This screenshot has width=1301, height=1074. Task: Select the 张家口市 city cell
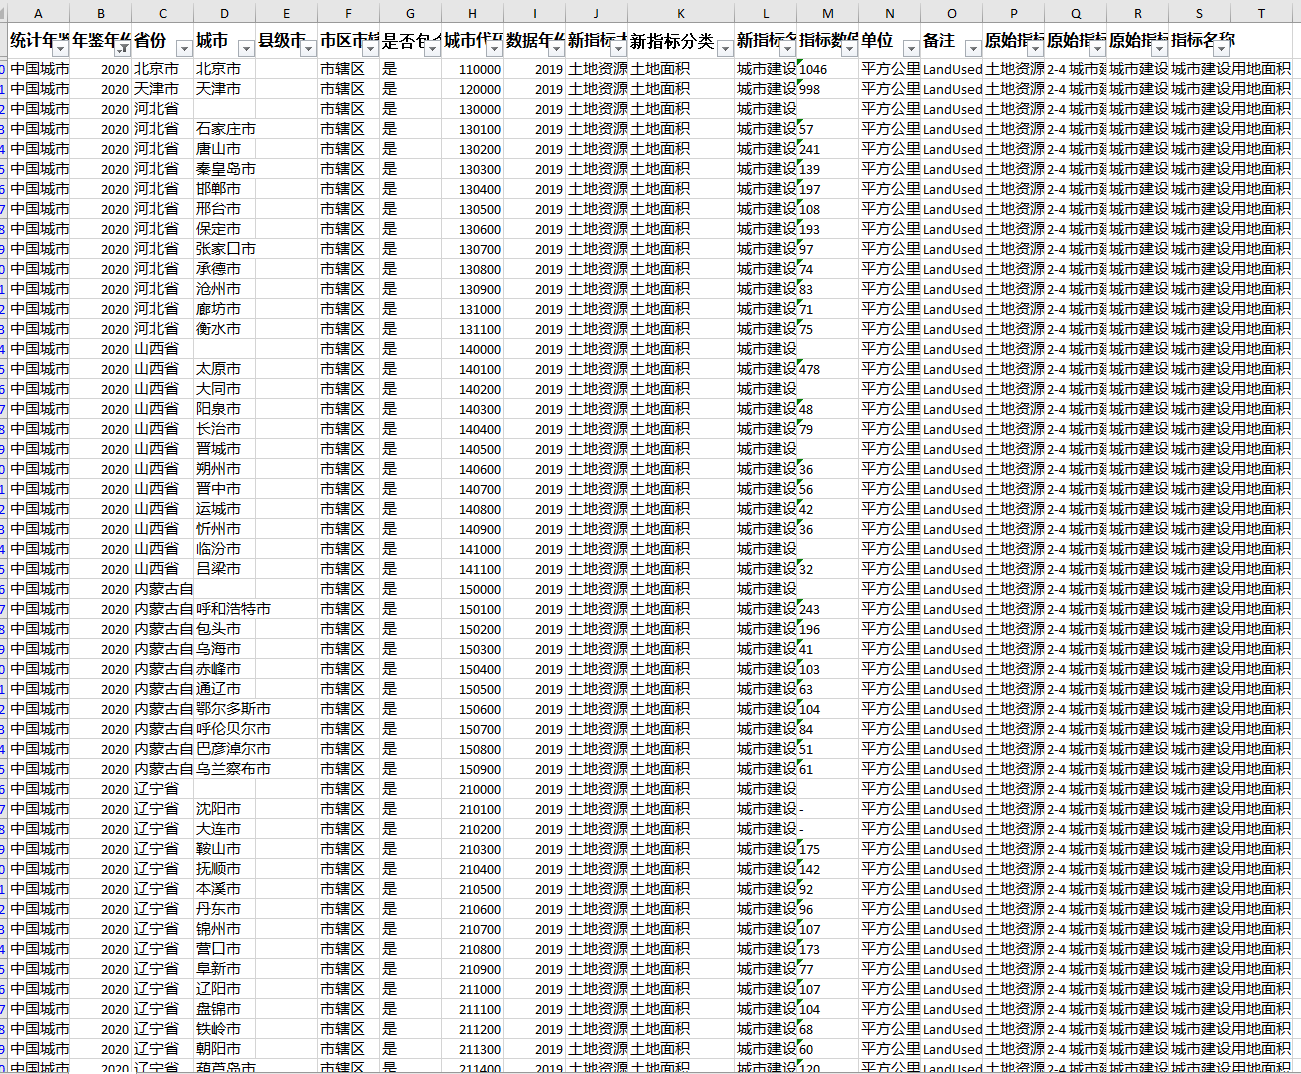(225, 249)
